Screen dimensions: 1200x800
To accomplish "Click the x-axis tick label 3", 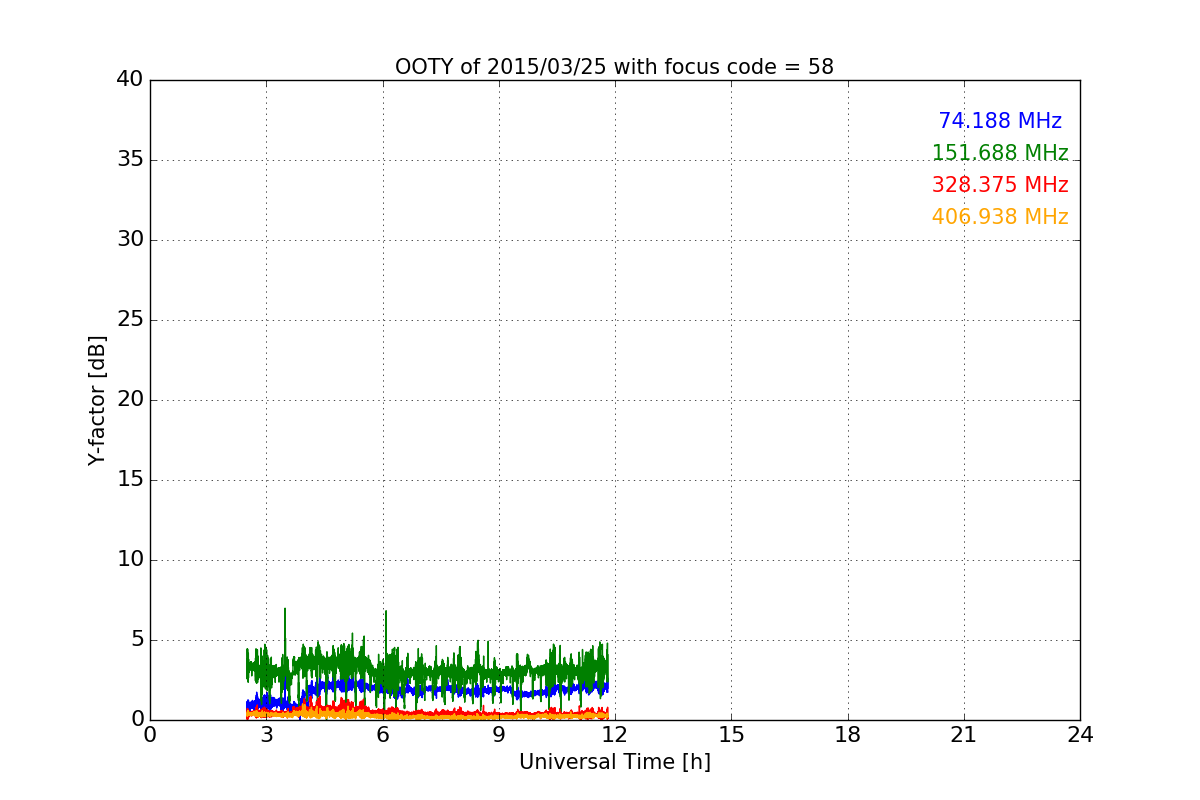I will [x=266, y=735].
